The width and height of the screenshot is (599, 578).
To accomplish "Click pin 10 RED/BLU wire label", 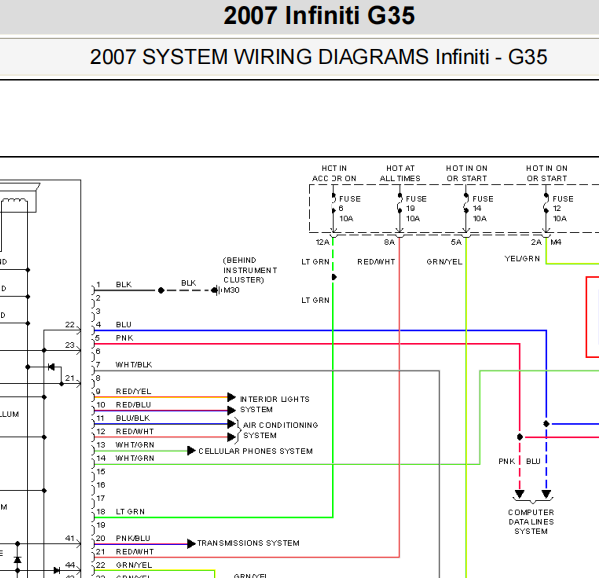I will [x=133, y=405].
